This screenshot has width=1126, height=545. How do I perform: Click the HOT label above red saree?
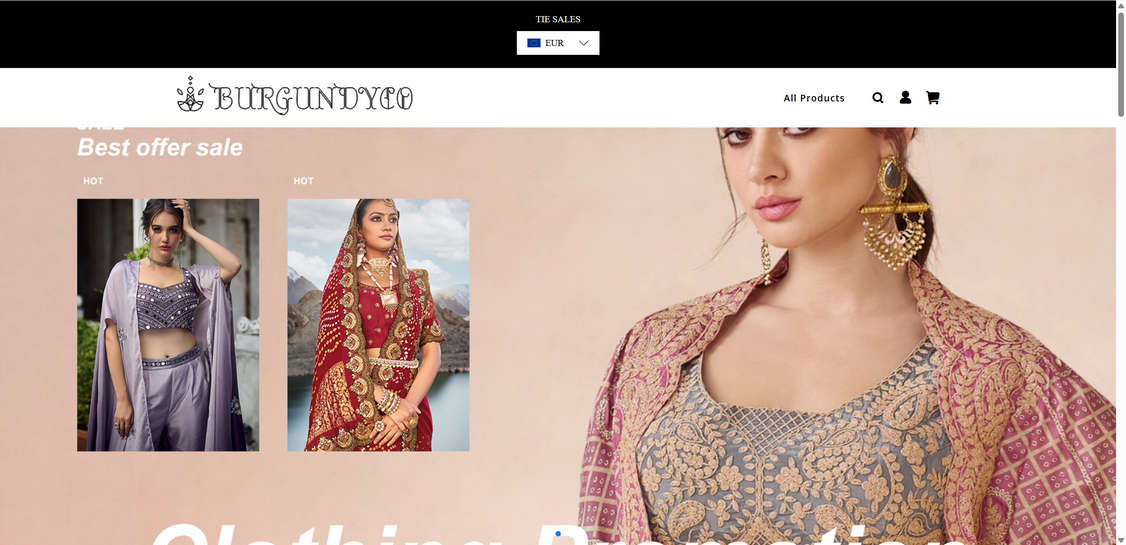(304, 181)
